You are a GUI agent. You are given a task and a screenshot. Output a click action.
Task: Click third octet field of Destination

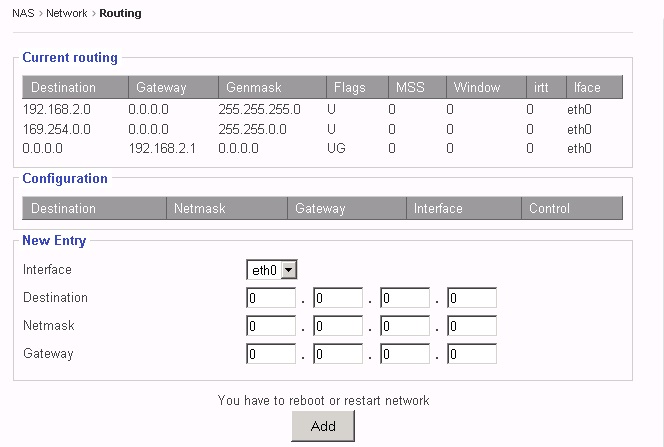coord(405,298)
